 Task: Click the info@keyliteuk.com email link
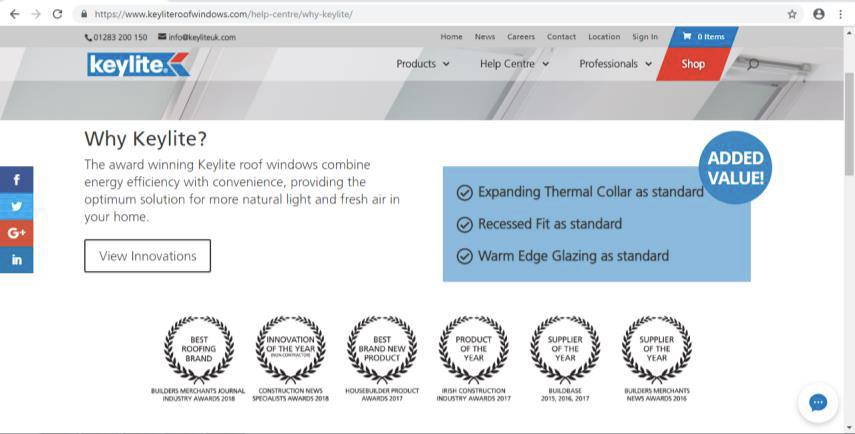click(x=202, y=37)
